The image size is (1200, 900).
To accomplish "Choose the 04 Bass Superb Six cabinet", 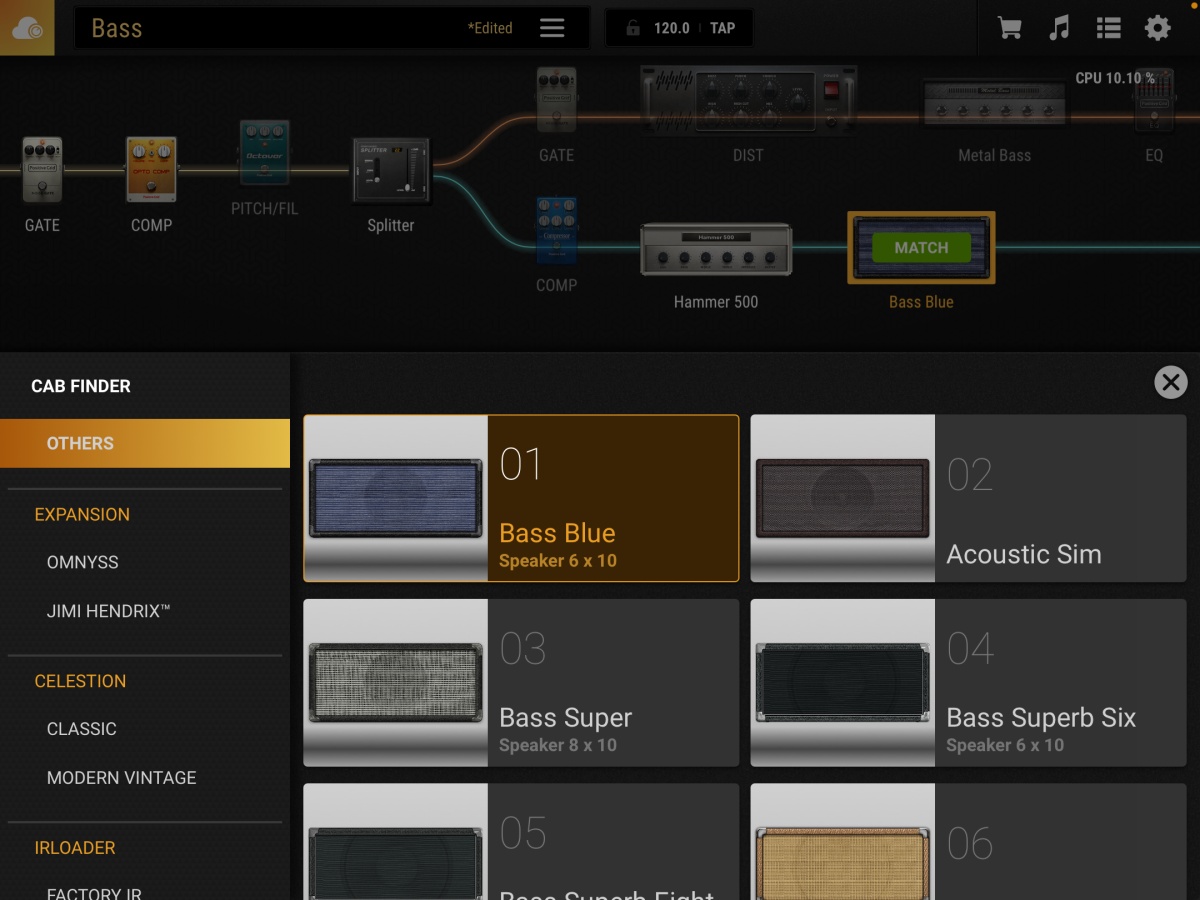I will coord(968,683).
